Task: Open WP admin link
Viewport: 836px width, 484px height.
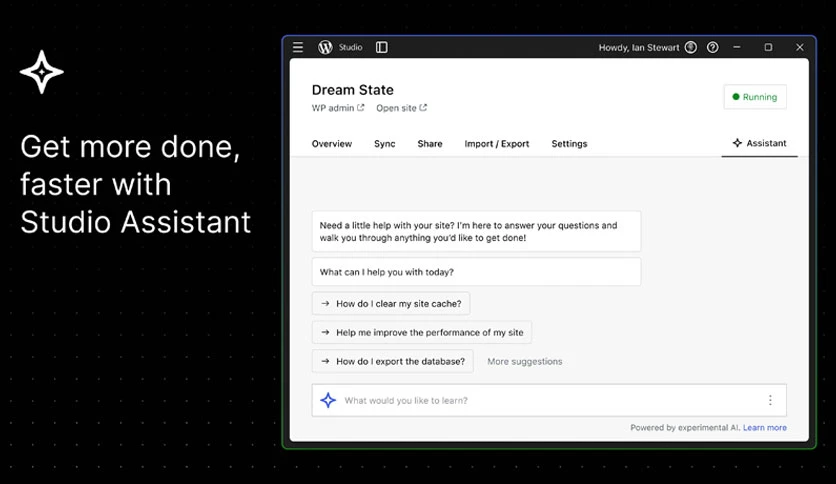Action: (337, 108)
